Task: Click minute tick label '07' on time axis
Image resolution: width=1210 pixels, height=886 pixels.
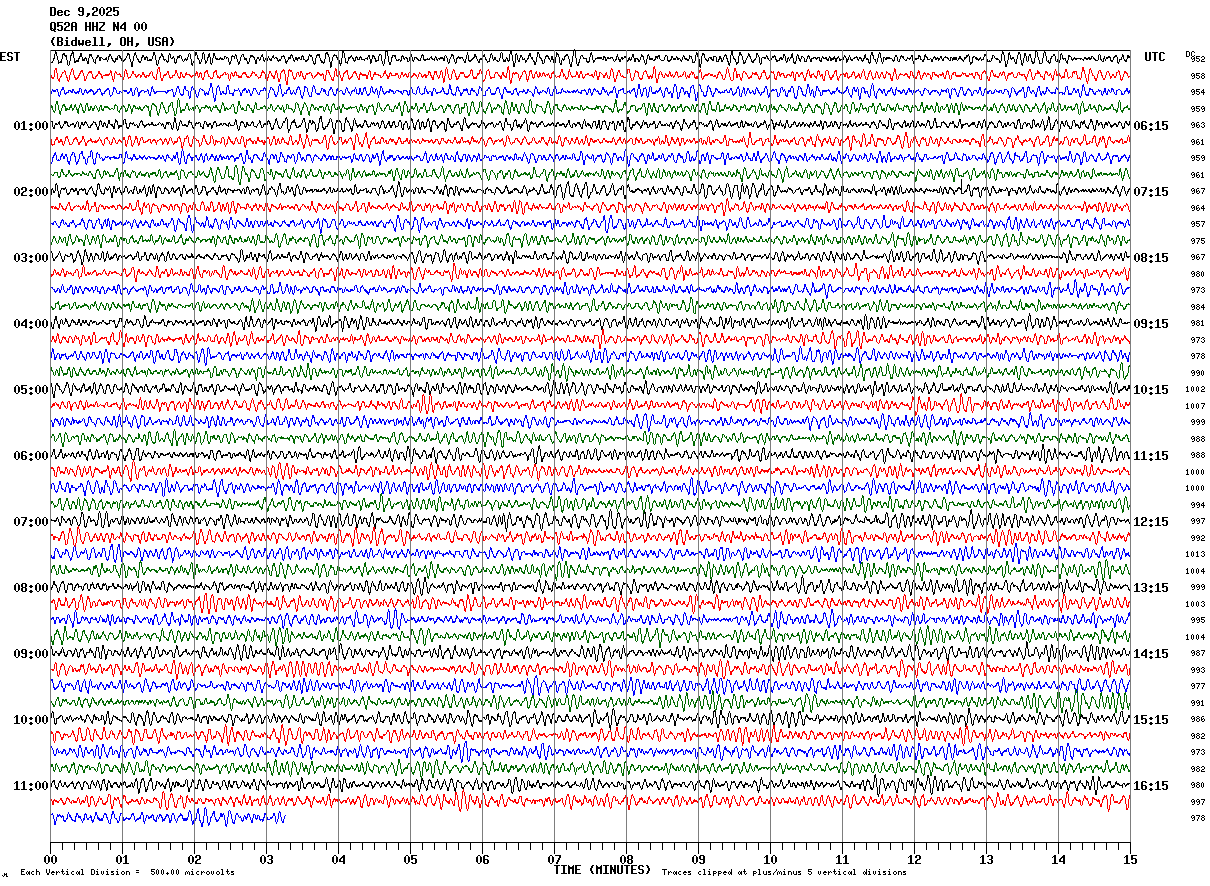Action: point(554,859)
